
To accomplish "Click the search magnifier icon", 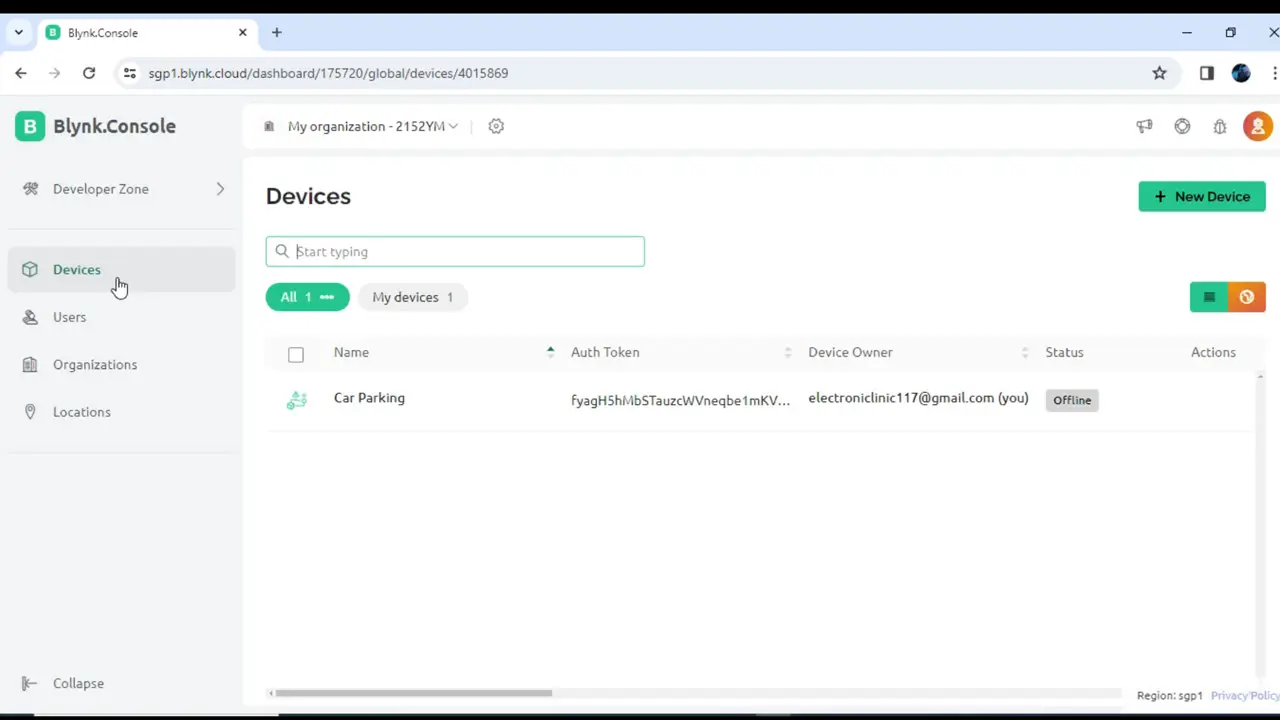I will (x=282, y=251).
